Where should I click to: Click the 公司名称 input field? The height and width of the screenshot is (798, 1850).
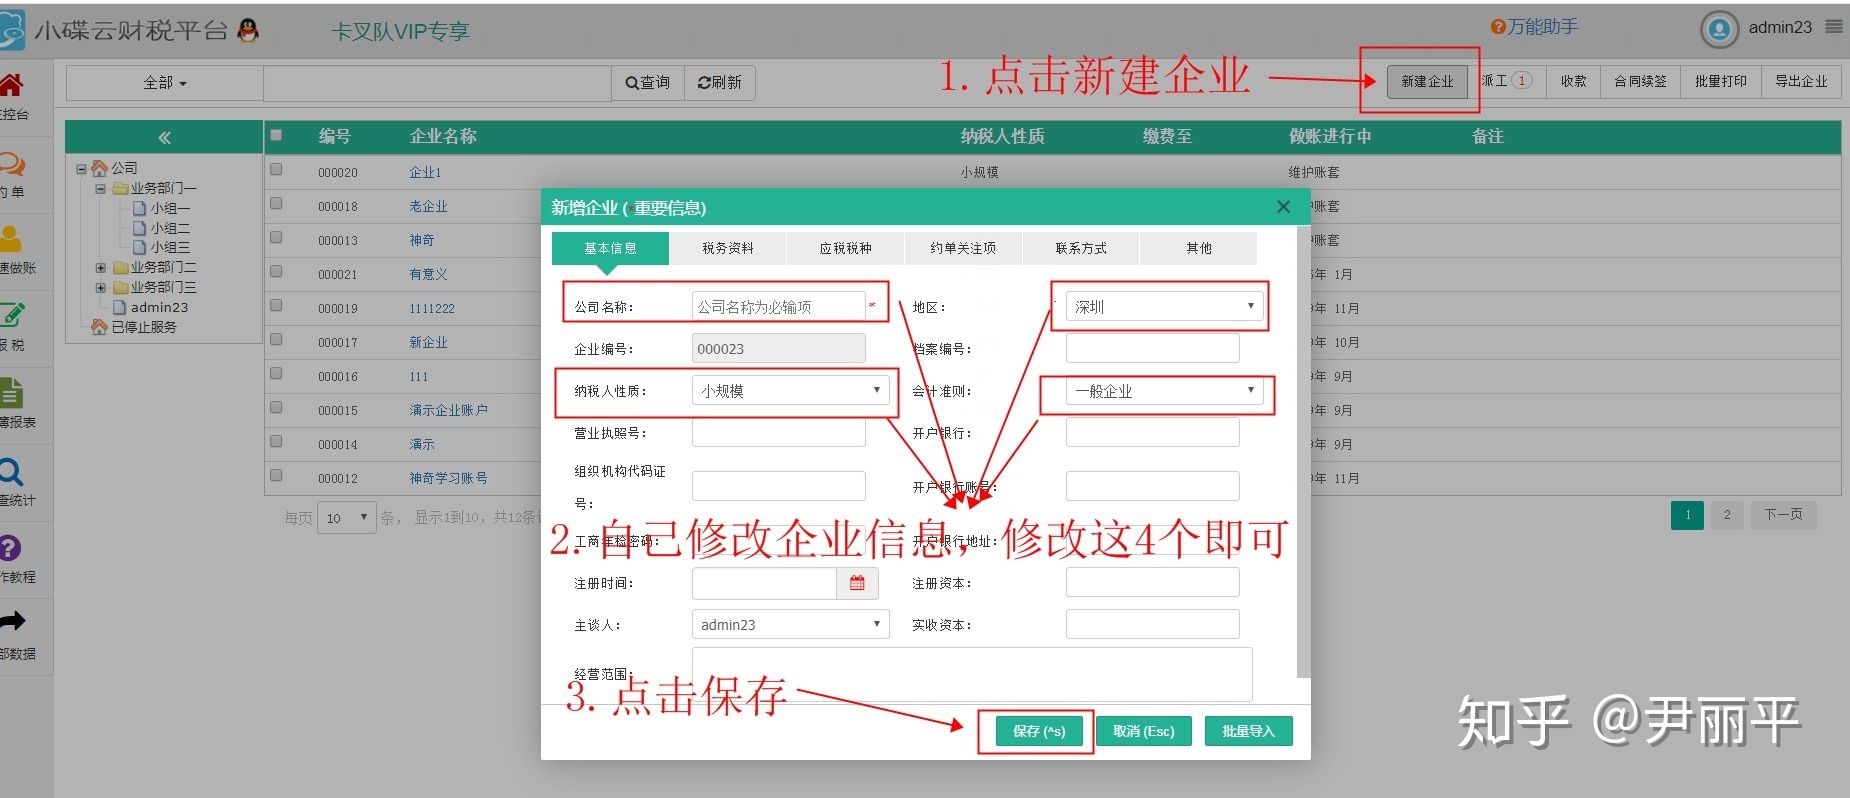pos(778,306)
